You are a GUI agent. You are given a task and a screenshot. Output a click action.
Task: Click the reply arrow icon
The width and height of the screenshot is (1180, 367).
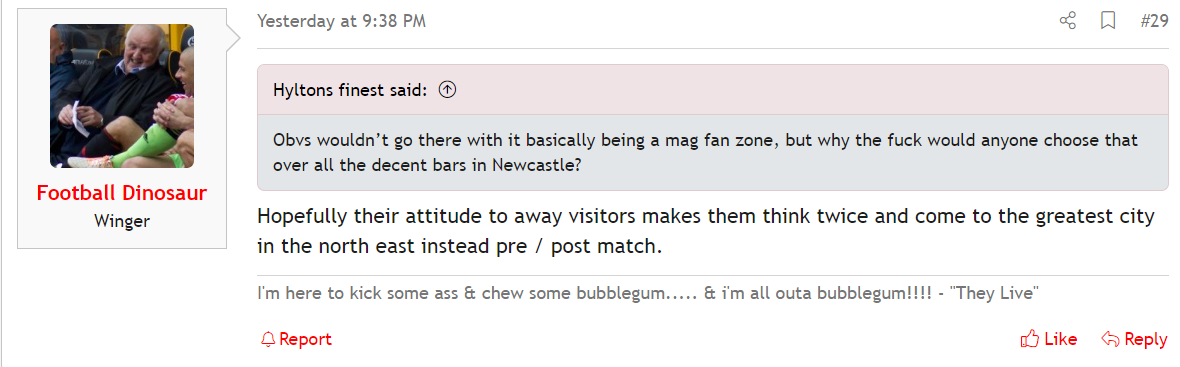[x=1110, y=339]
